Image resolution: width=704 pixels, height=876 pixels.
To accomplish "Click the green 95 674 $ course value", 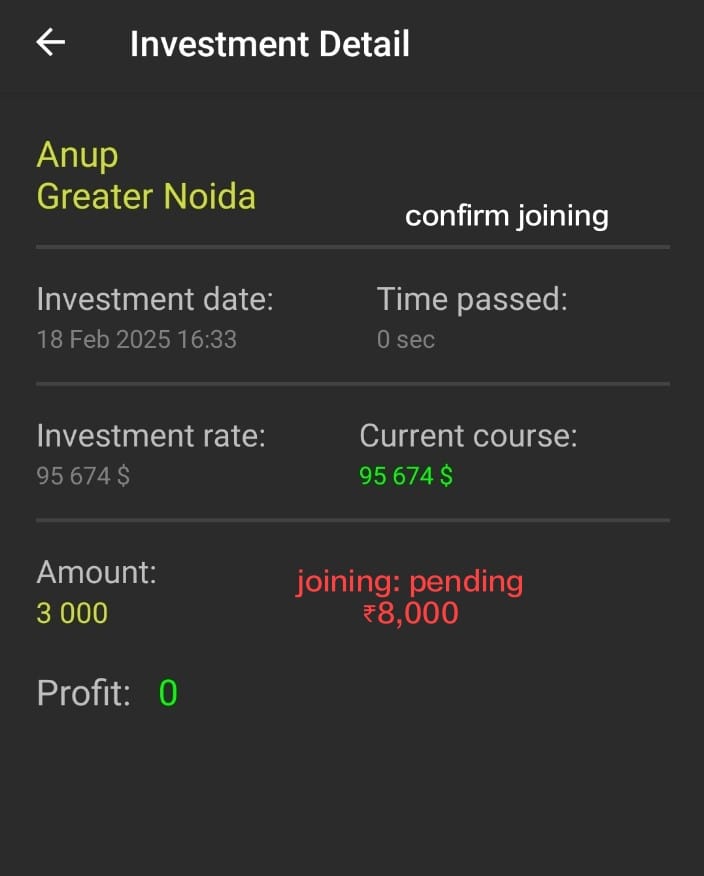I will click(406, 476).
